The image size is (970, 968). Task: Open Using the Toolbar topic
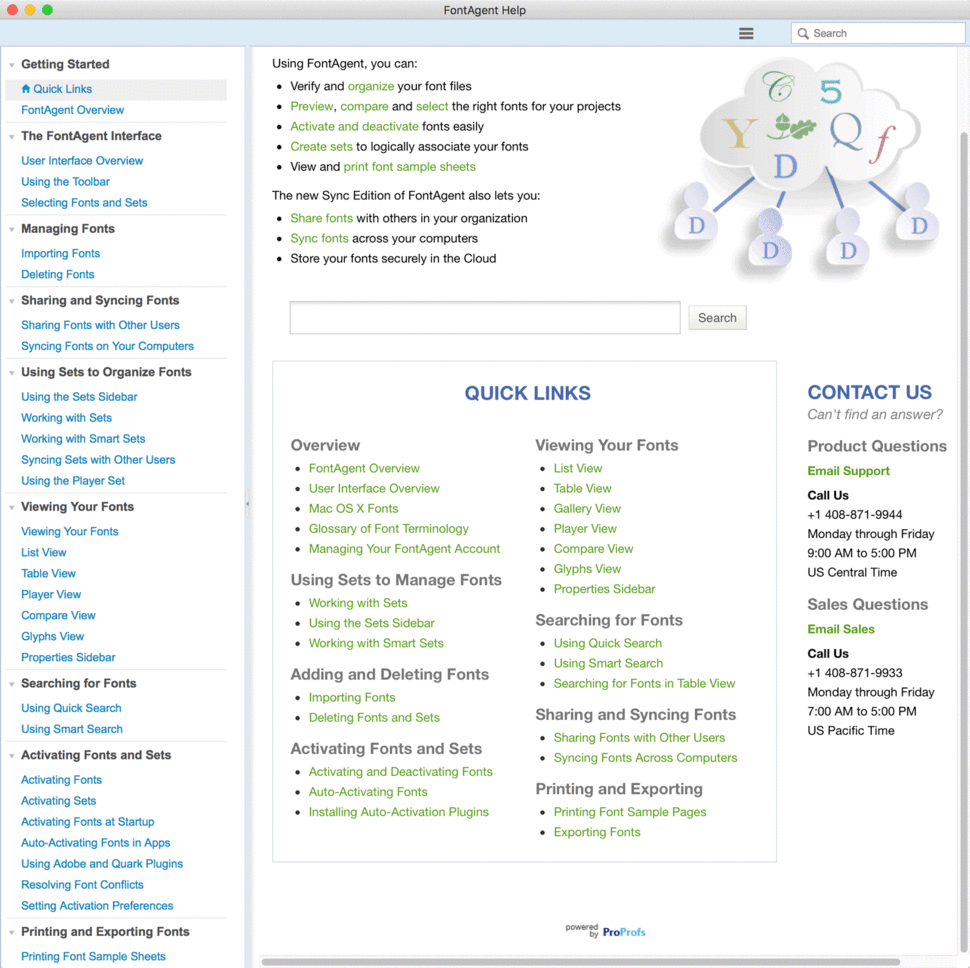click(65, 182)
